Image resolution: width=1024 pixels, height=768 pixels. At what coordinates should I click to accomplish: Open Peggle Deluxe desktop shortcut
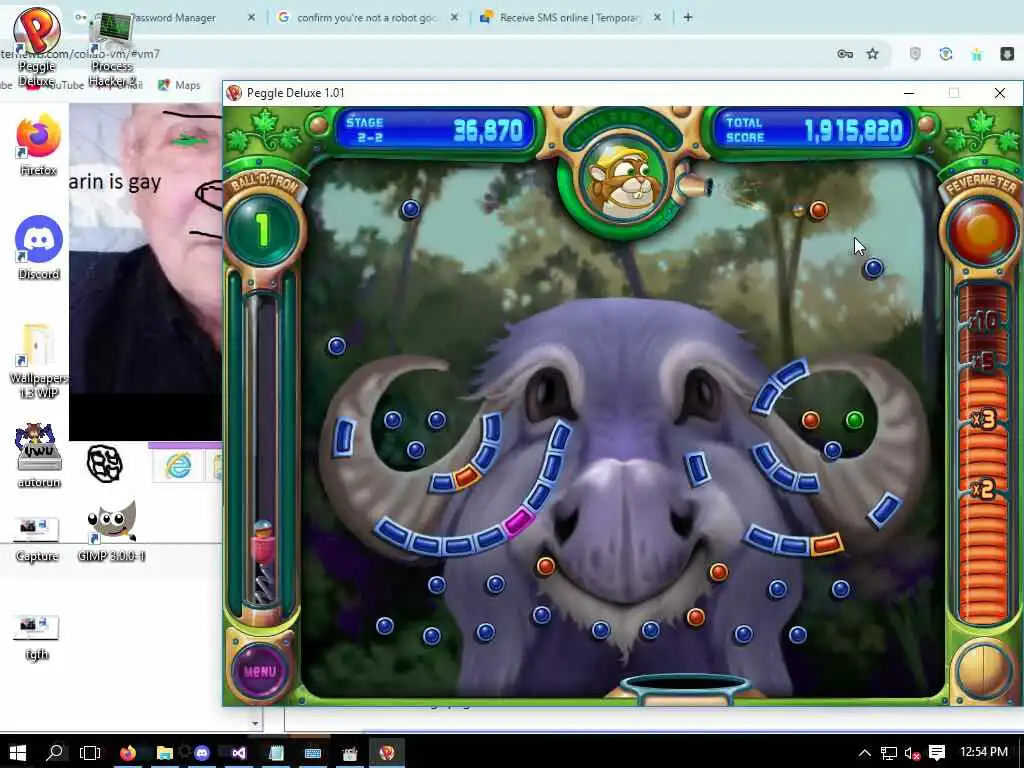tap(37, 47)
